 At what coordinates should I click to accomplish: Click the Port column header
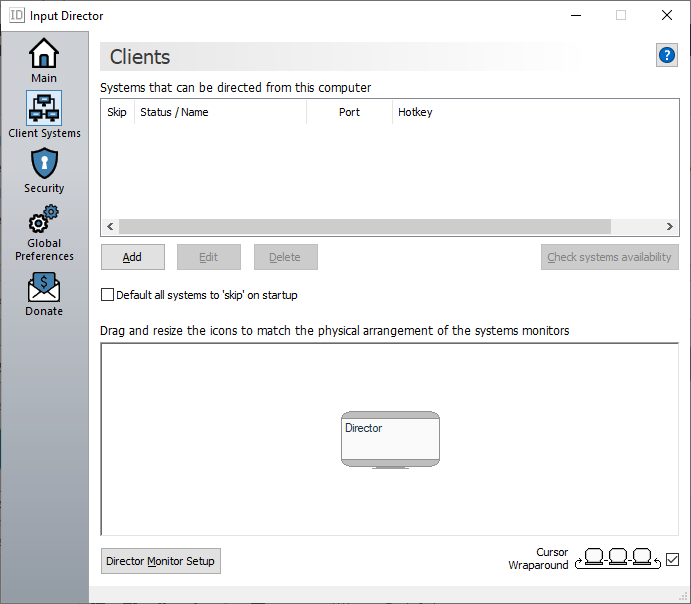tap(349, 112)
